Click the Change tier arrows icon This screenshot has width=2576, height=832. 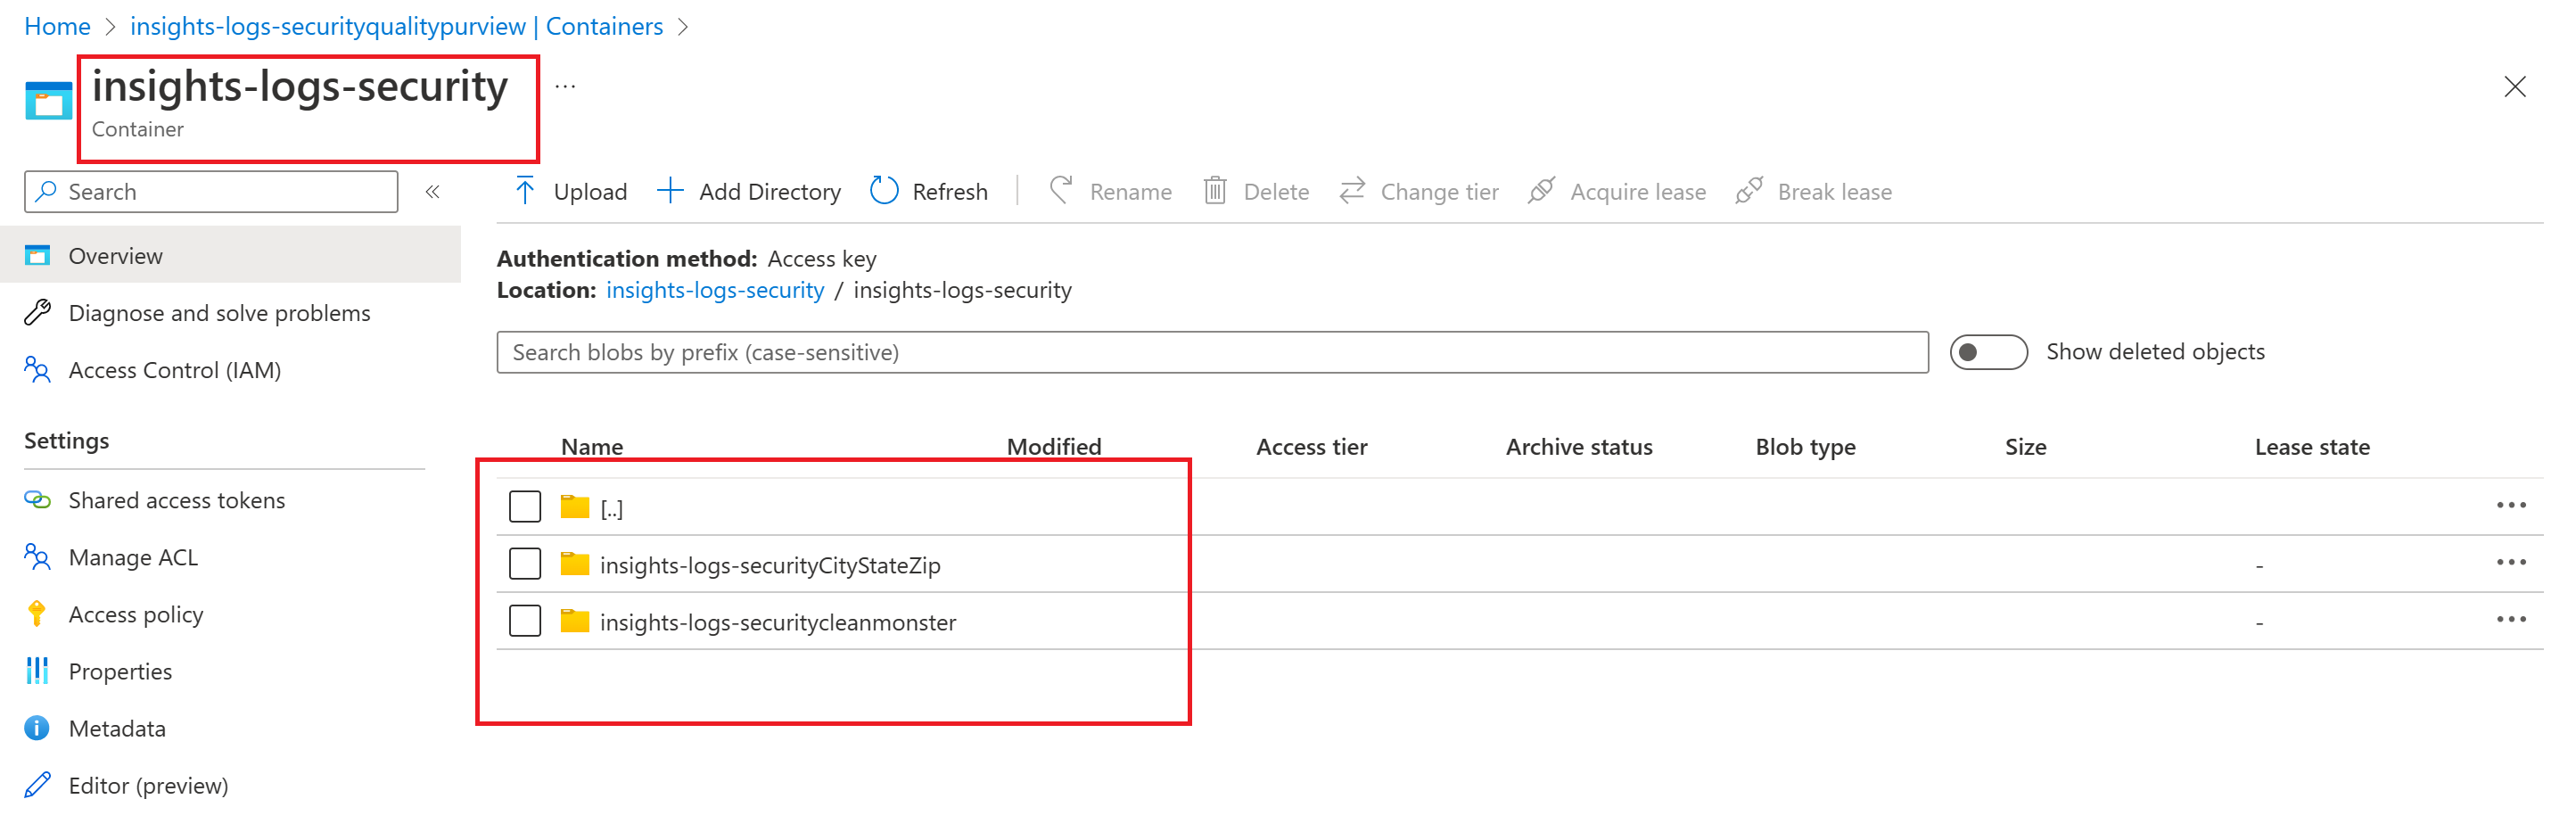coord(1352,190)
